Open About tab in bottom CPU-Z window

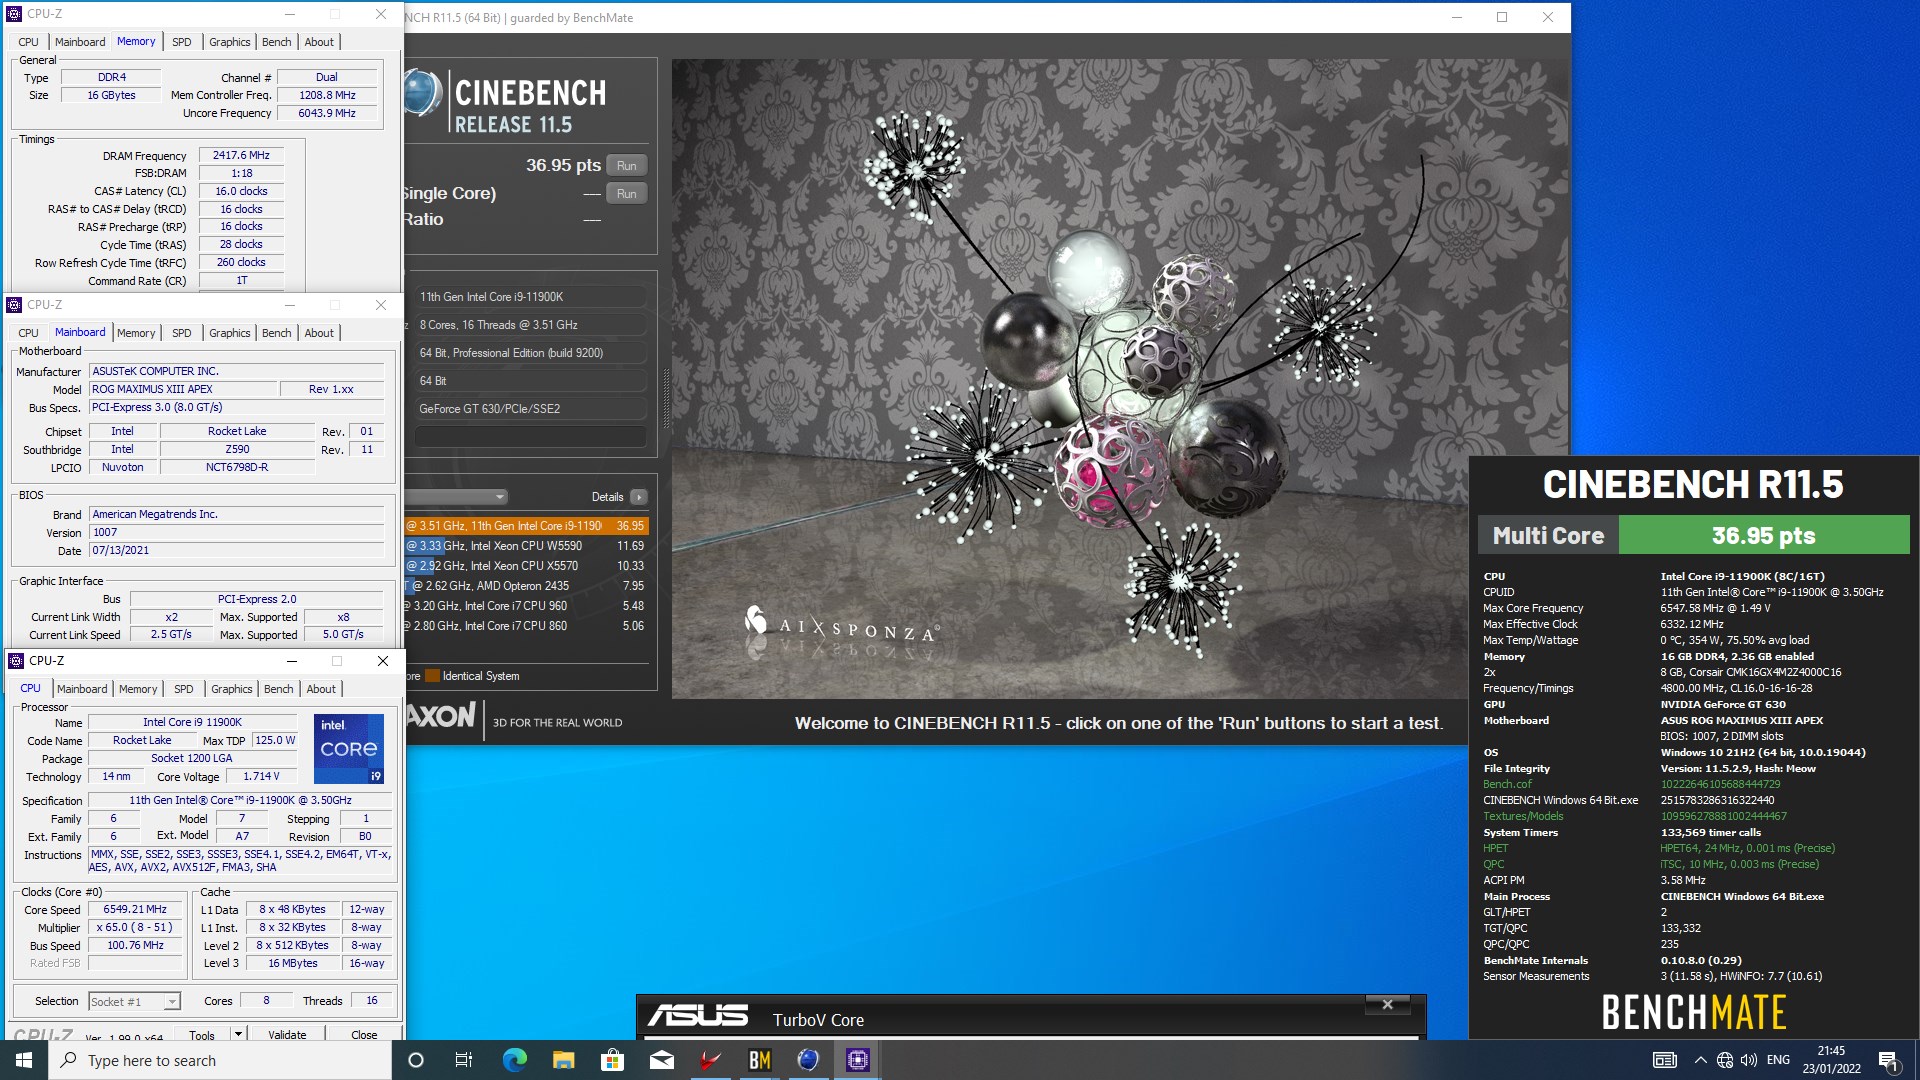[x=321, y=689]
